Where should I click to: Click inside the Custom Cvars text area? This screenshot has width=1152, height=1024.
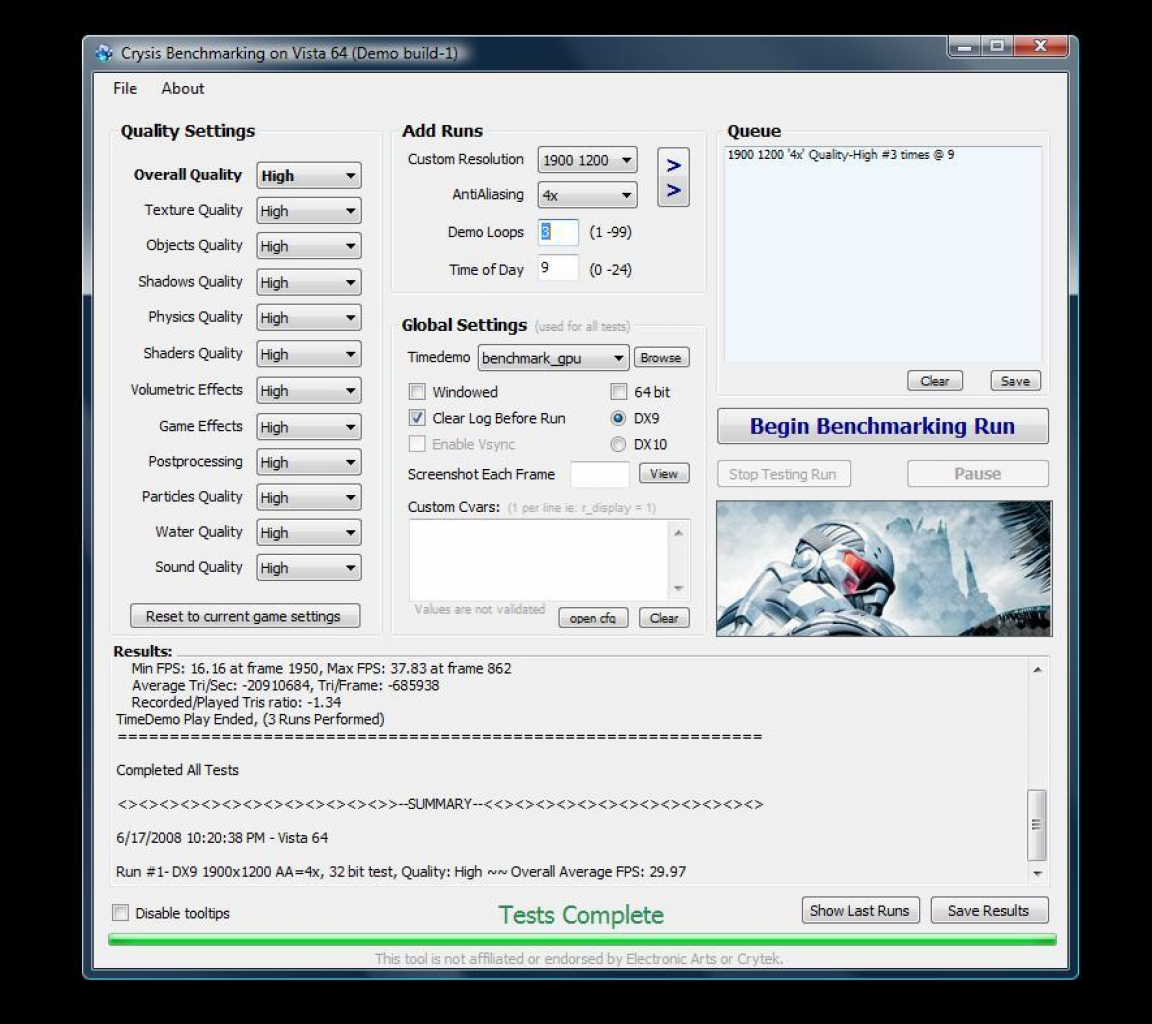(x=539, y=560)
